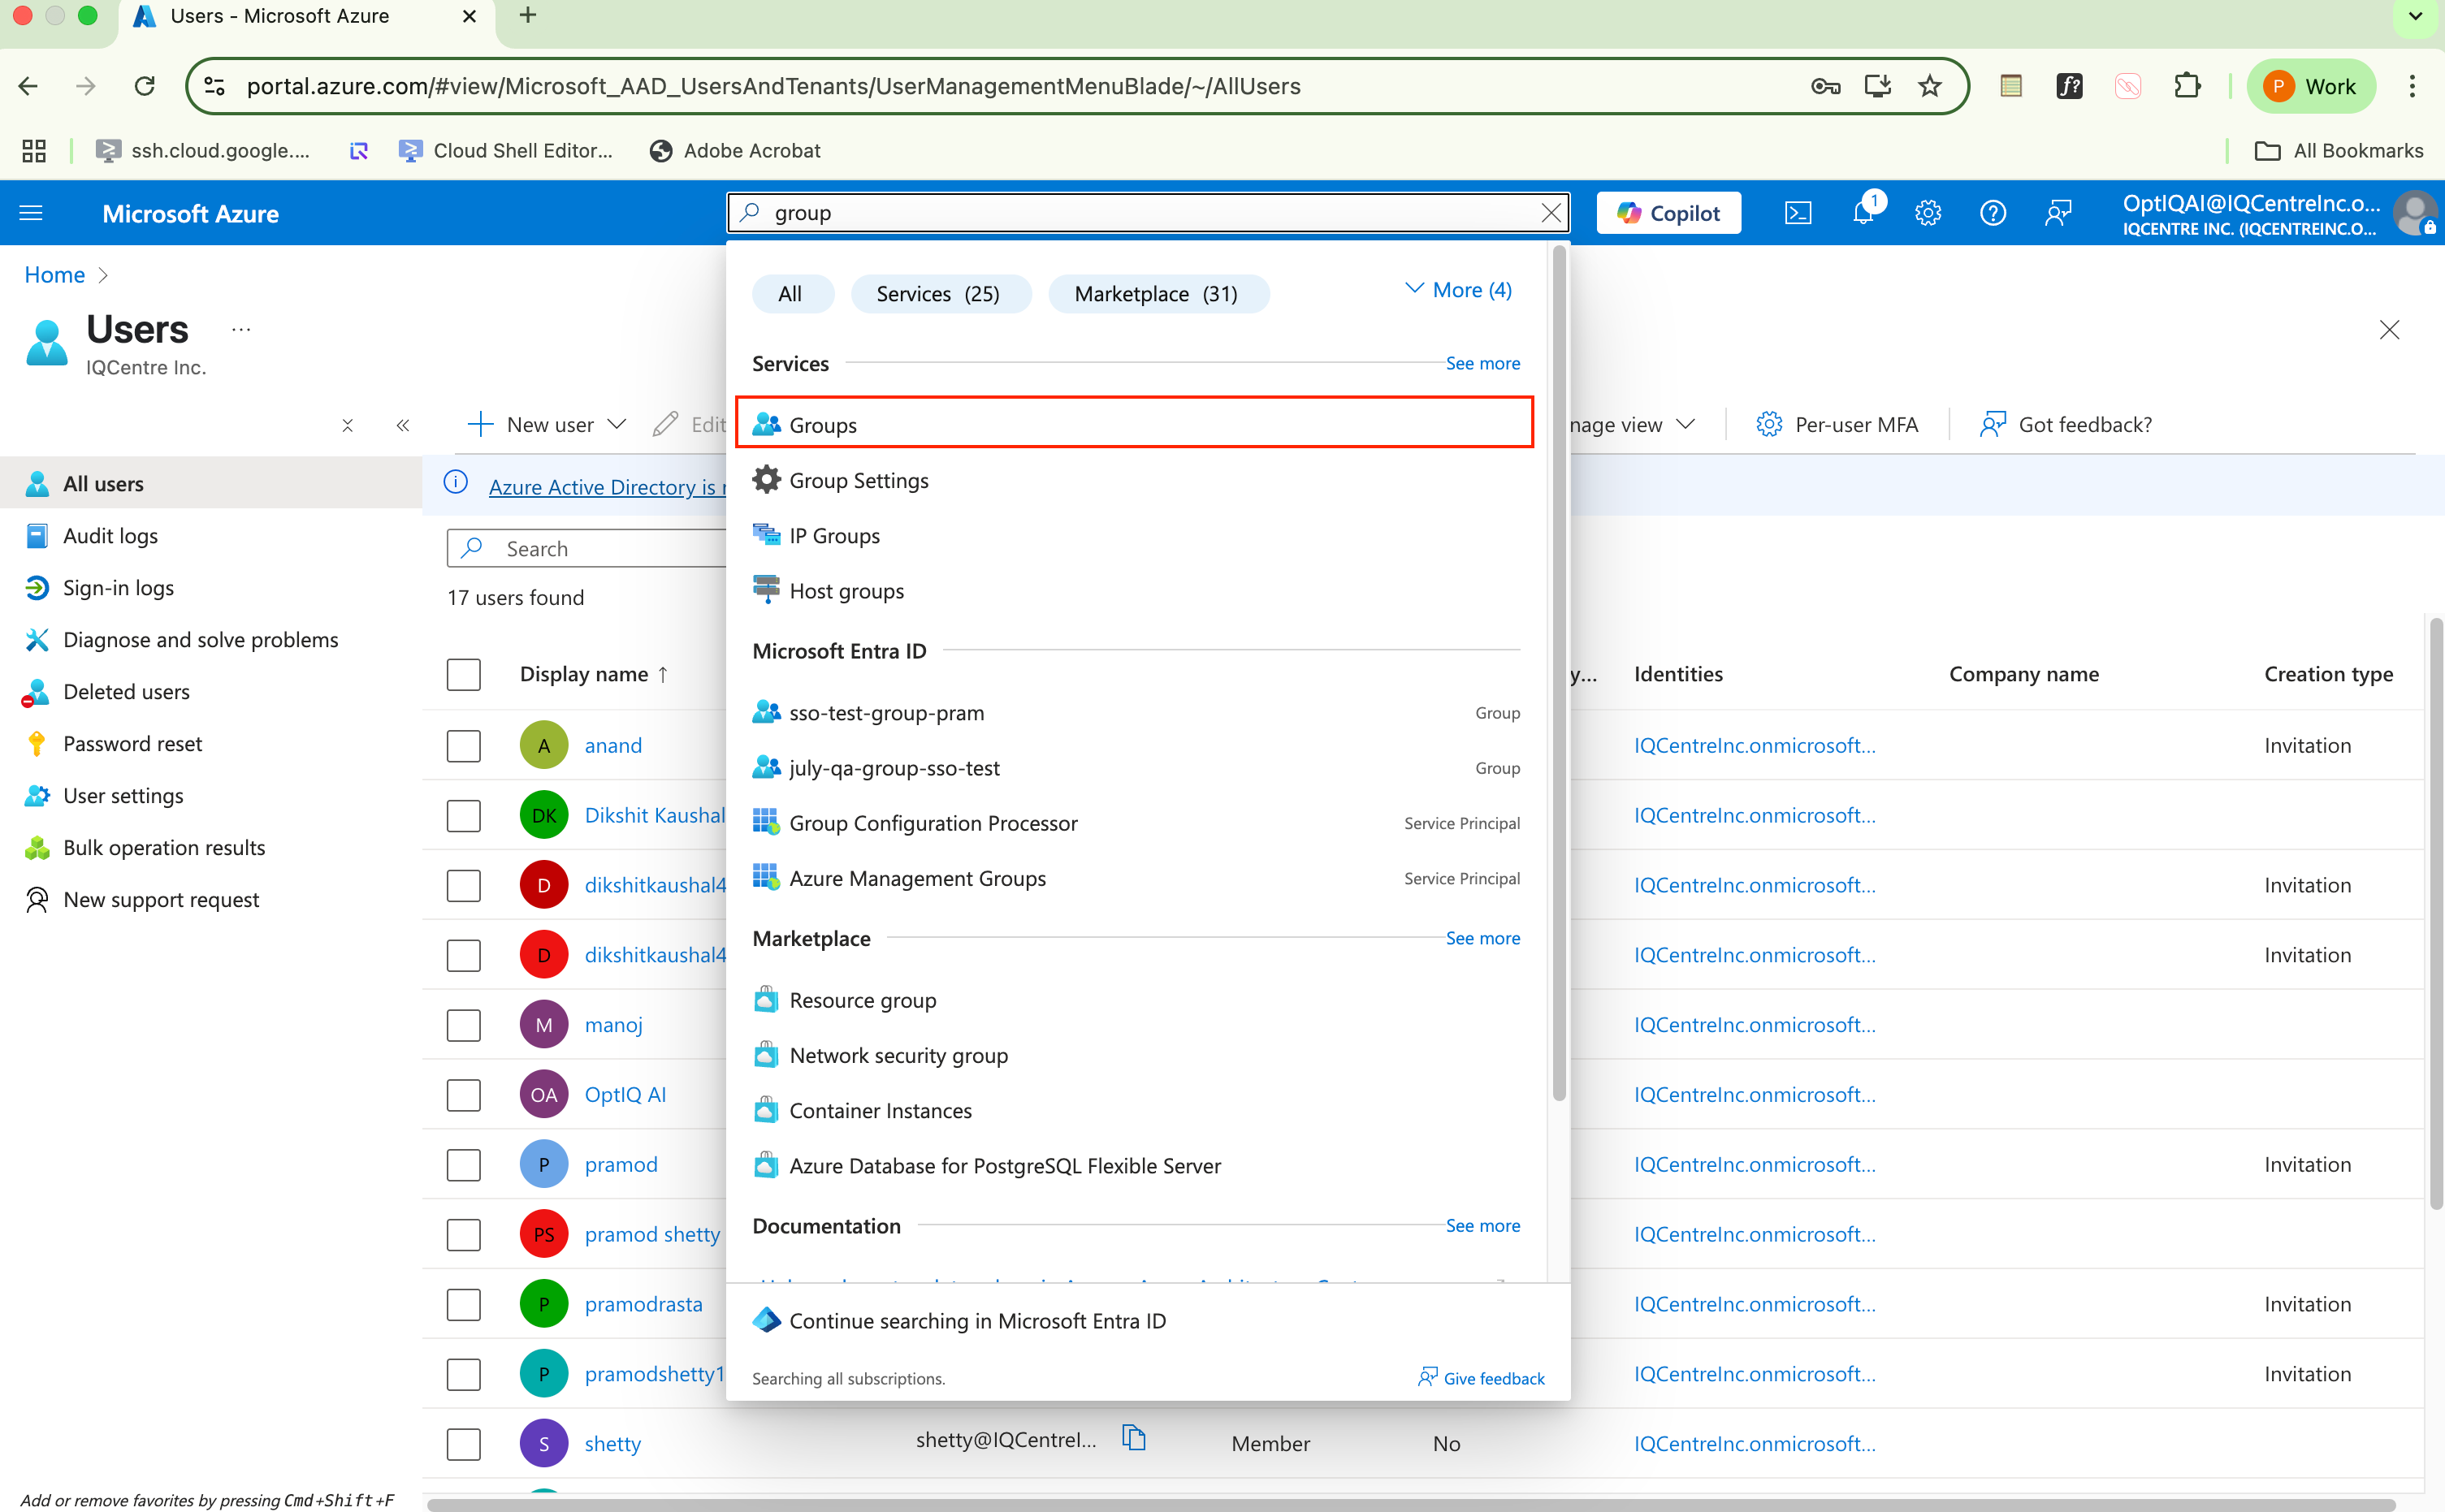Viewport: 2445px width, 1512px height.
Task: Open the feedback icon in top bar
Action: pyautogui.click(x=2058, y=213)
